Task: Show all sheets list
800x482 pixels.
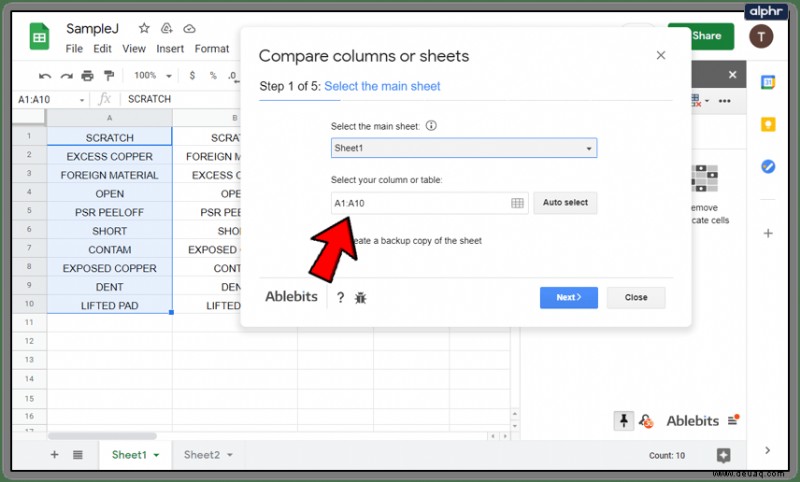Action: click(x=78, y=454)
